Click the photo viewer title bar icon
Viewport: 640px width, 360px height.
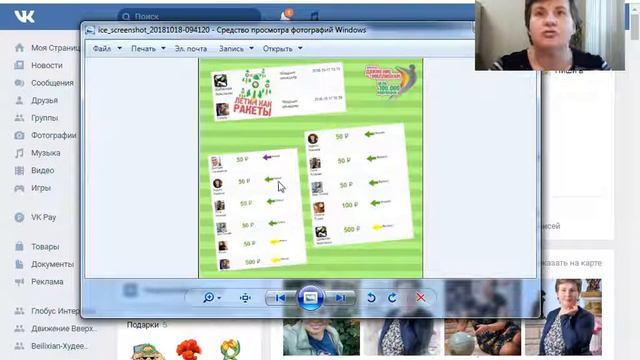[90, 30]
